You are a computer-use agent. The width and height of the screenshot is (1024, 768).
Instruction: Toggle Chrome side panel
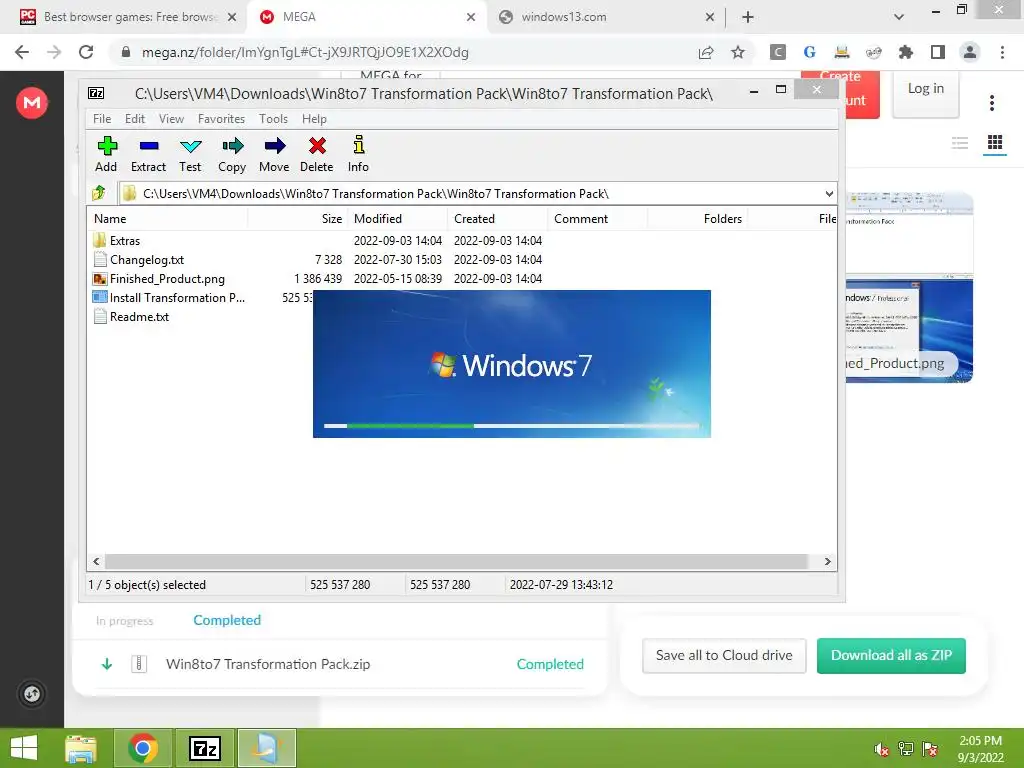pos(938,52)
